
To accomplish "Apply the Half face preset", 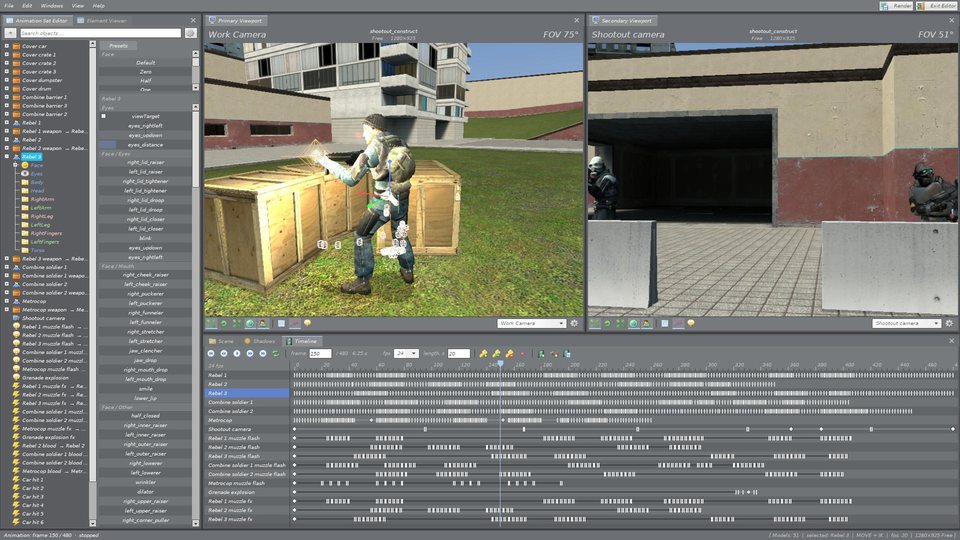I will [x=145, y=81].
